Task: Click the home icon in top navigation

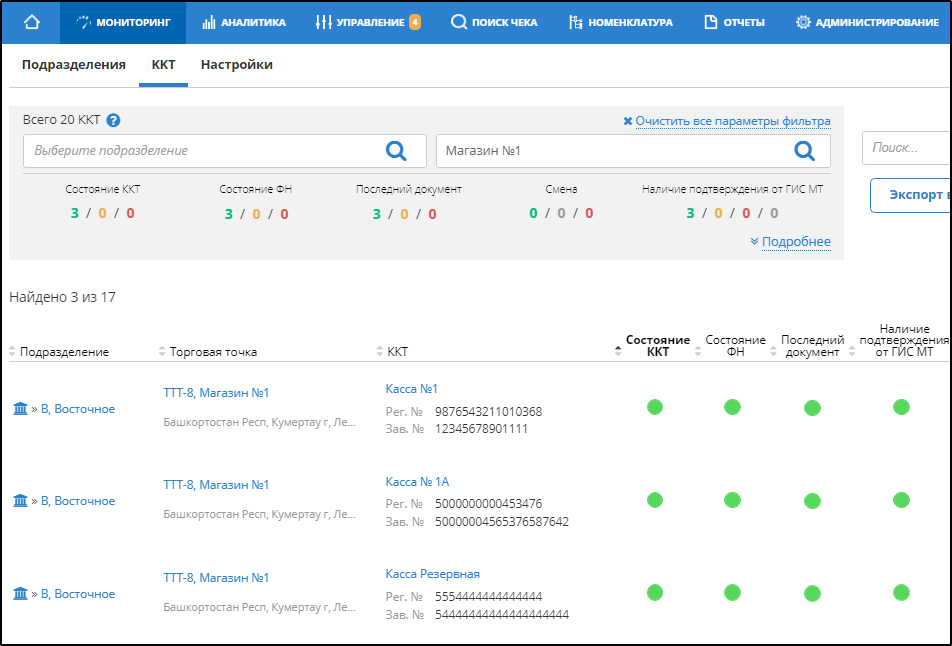Action: tap(31, 22)
